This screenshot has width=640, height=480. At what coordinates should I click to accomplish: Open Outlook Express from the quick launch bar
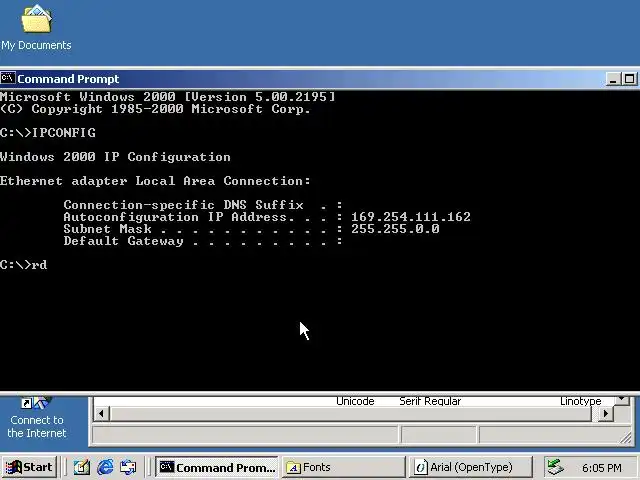click(128, 467)
